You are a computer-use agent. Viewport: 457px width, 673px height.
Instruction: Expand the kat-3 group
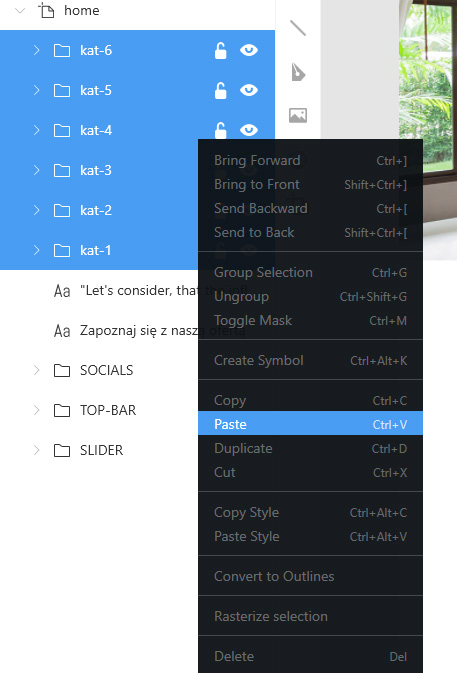pyautogui.click(x=36, y=170)
